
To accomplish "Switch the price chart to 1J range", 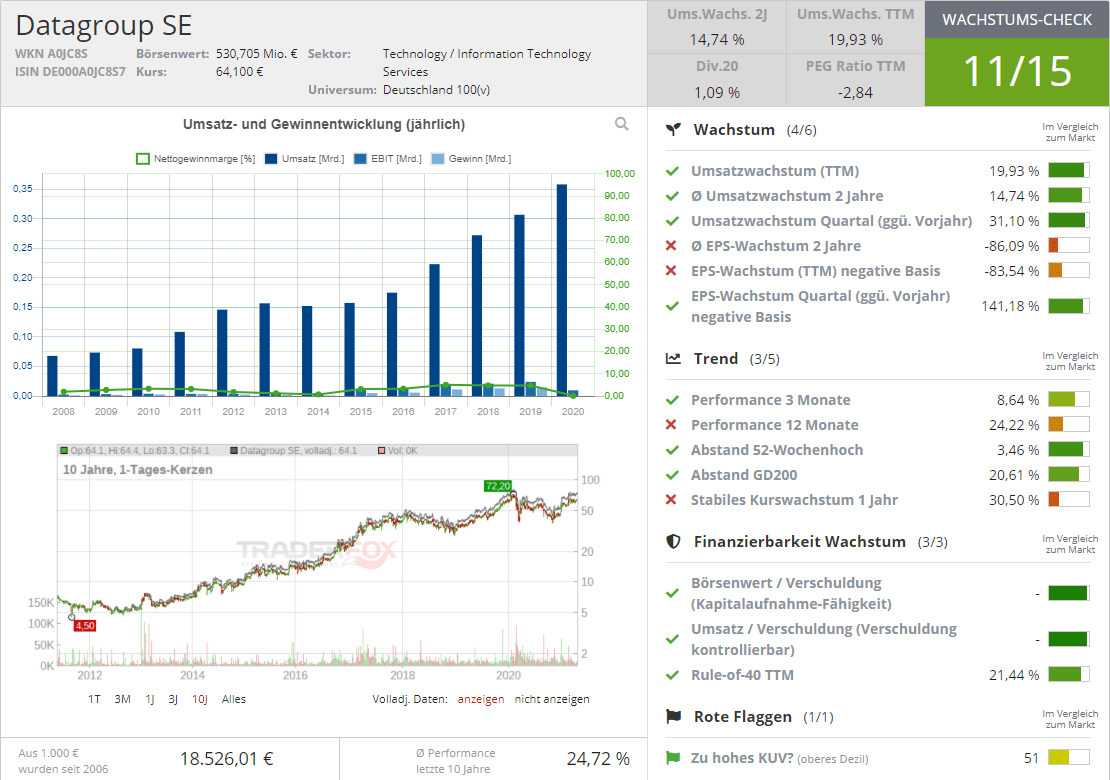I will pos(150,699).
